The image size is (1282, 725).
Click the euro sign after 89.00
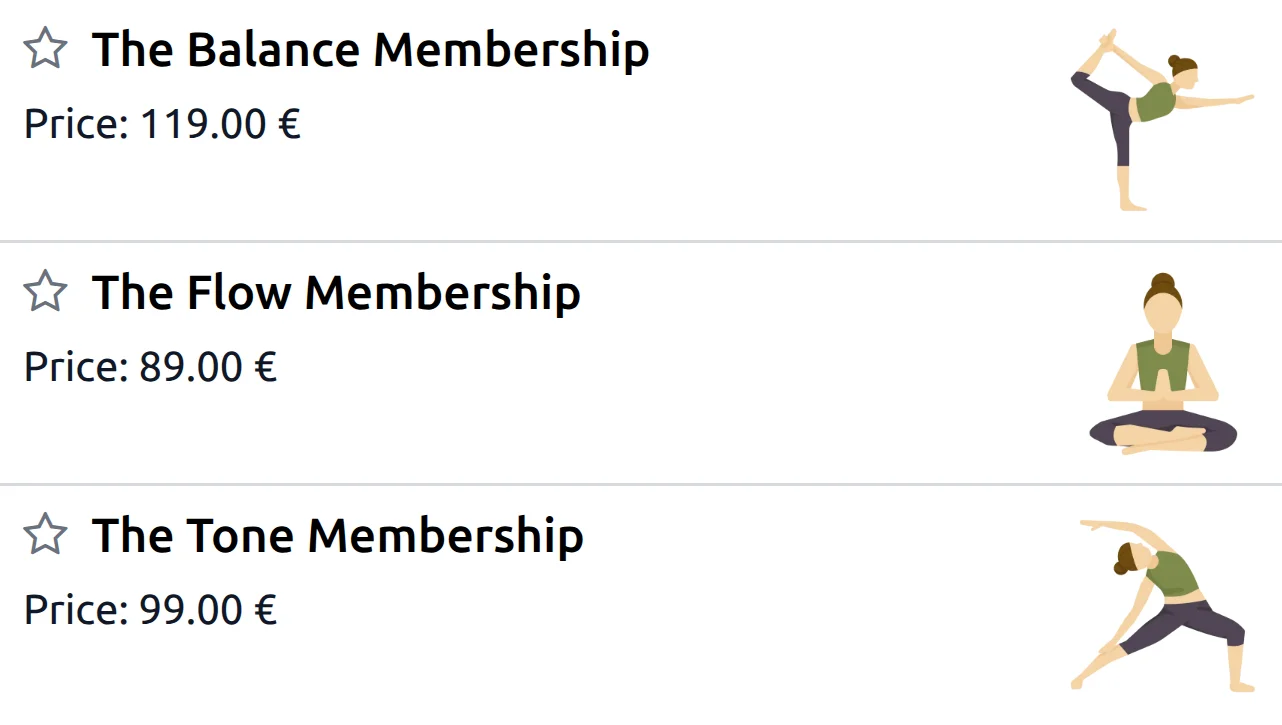pos(265,368)
